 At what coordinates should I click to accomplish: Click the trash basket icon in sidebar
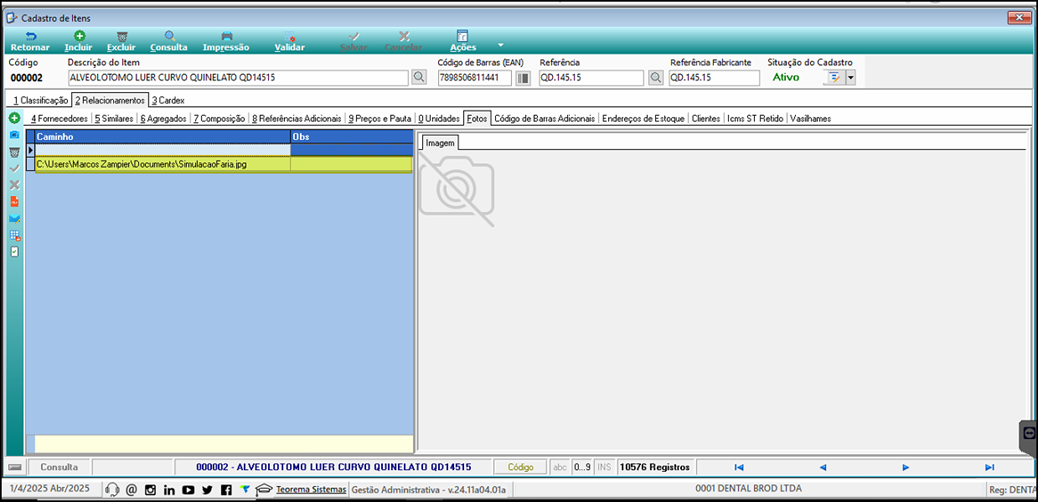tap(14, 152)
